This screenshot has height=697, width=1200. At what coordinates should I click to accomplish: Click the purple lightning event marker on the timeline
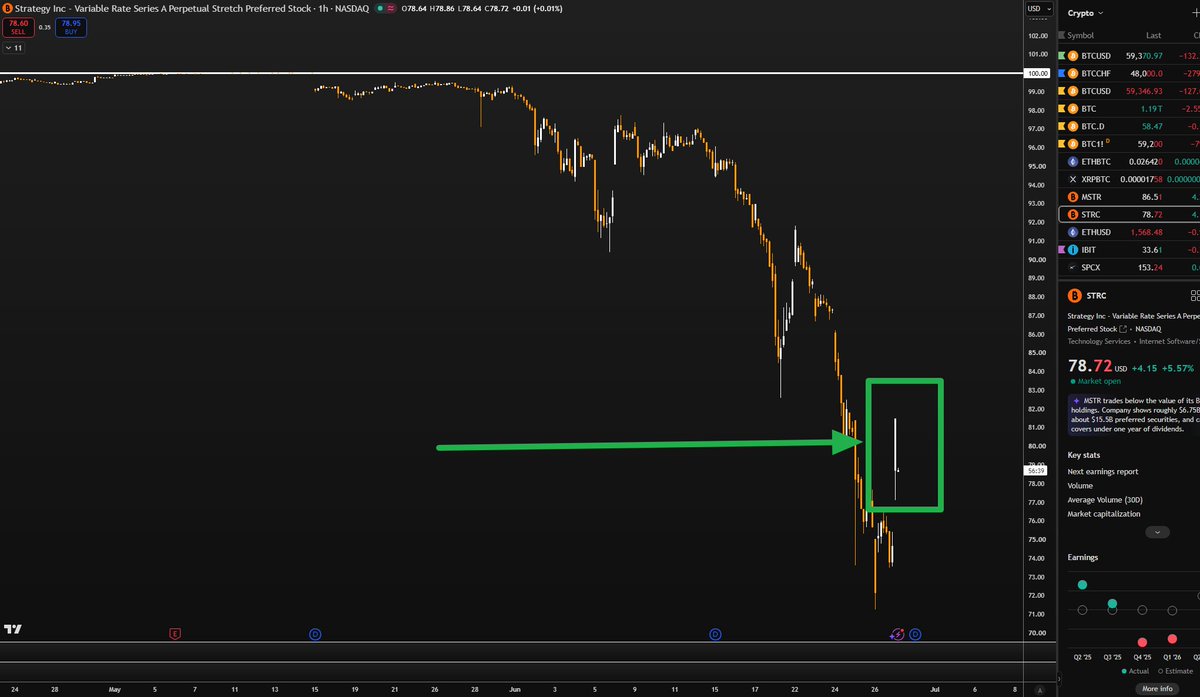tap(897, 633)
